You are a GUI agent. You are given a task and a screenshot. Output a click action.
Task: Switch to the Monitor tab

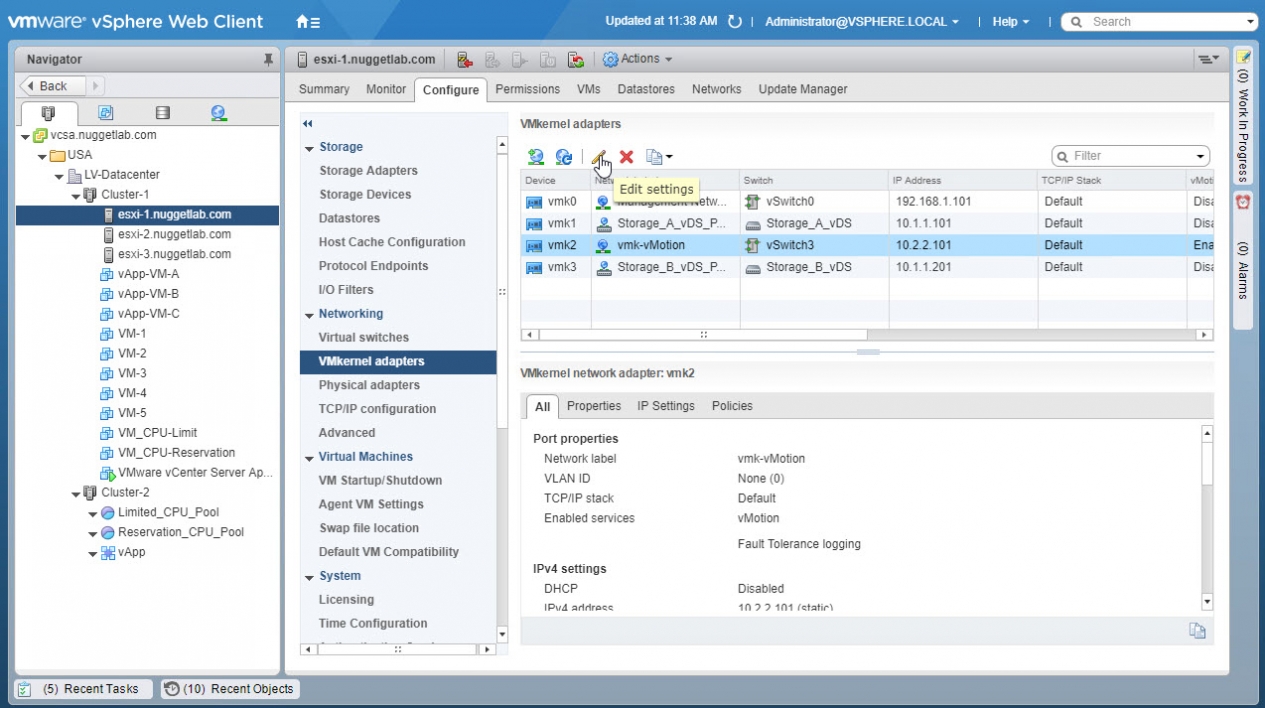385,89
